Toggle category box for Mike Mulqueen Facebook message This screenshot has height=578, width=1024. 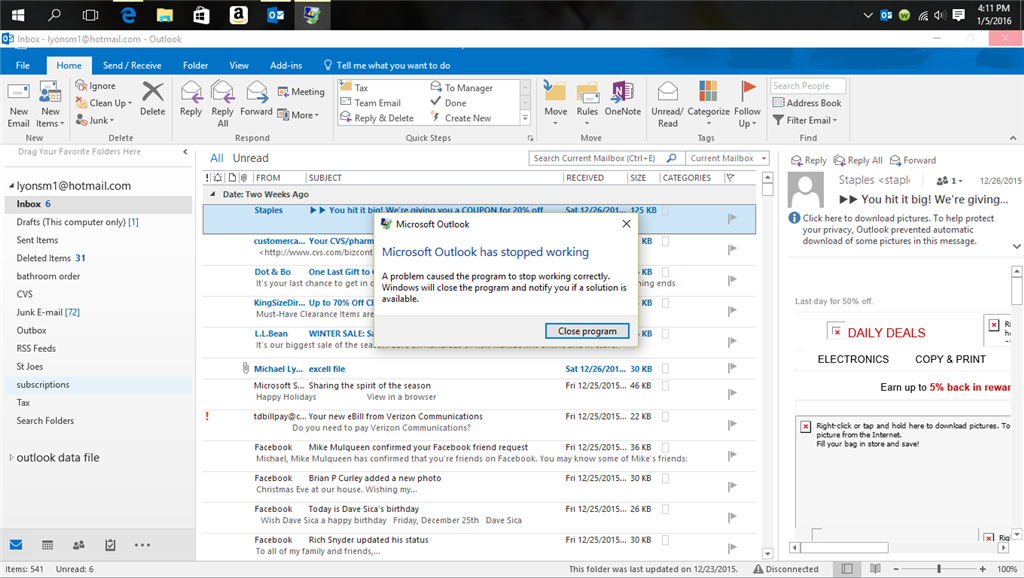tap(665, 447)
